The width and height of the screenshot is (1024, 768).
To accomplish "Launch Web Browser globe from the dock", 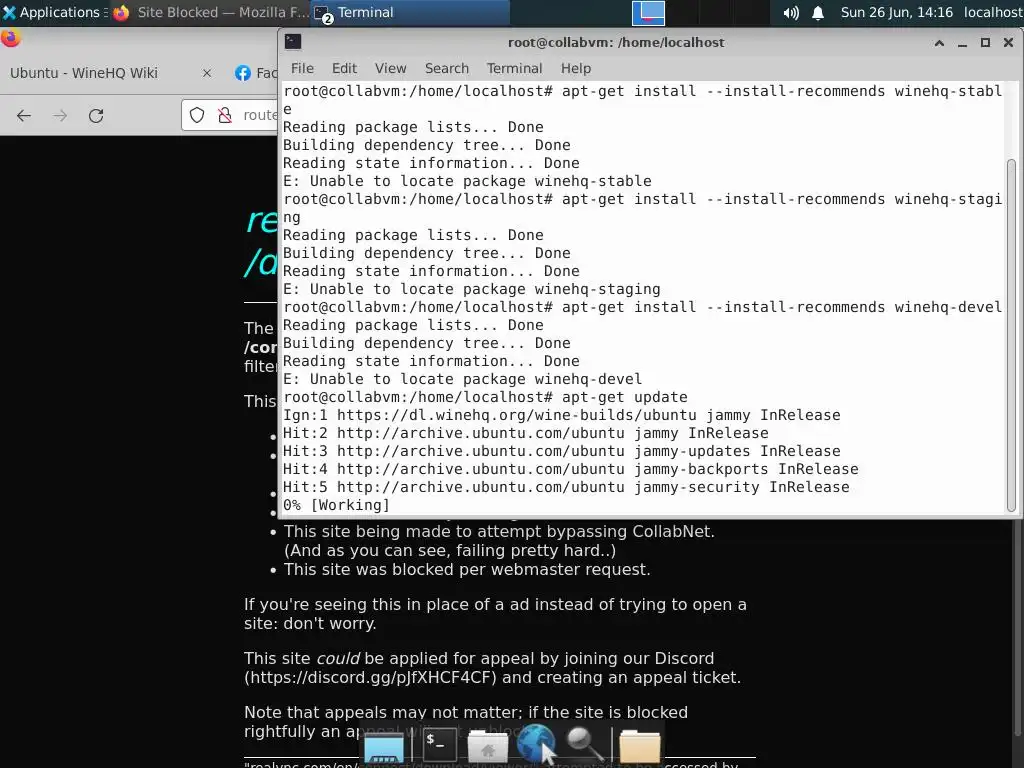I will (536, 743).
